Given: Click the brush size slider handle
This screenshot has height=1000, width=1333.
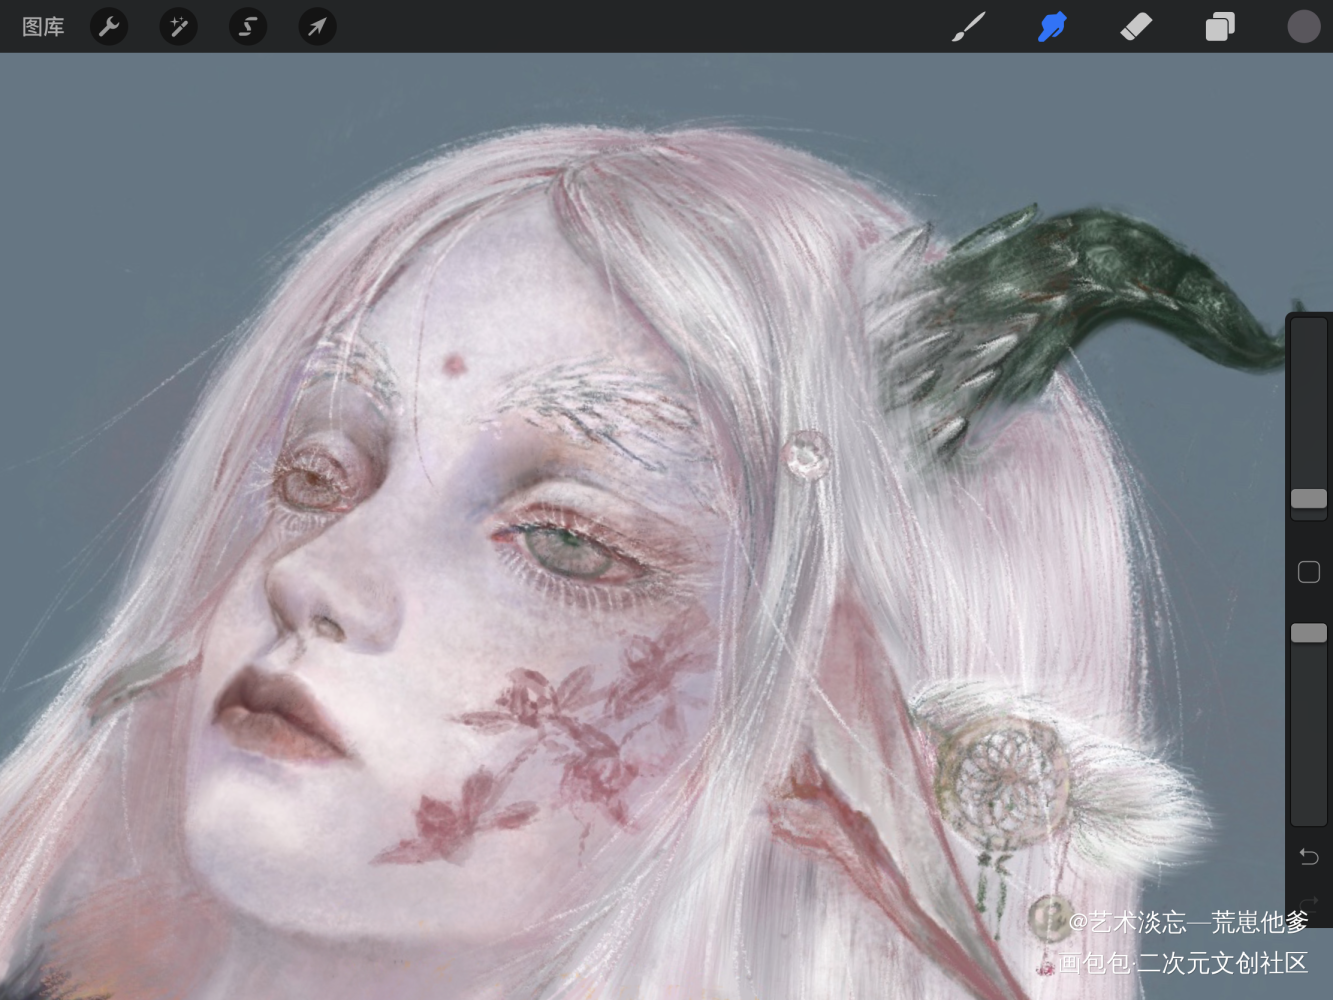Looking at the screenshot, I should [1308, 499].
